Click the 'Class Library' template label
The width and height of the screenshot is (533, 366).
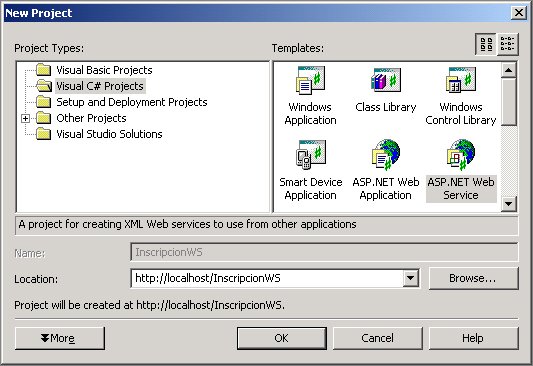click(386, 107)
